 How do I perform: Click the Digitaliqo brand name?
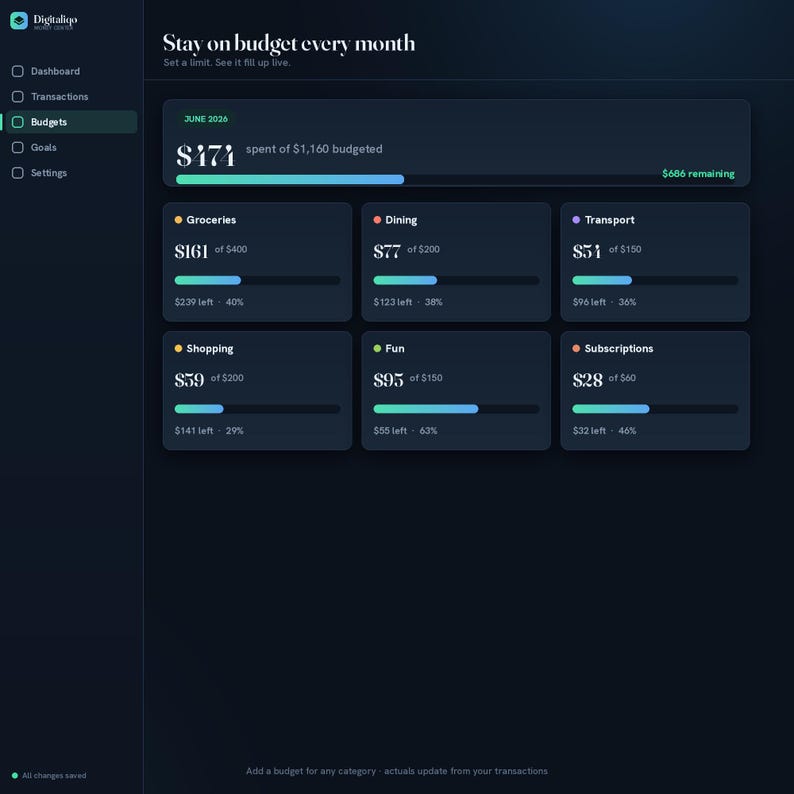point(55,19)
